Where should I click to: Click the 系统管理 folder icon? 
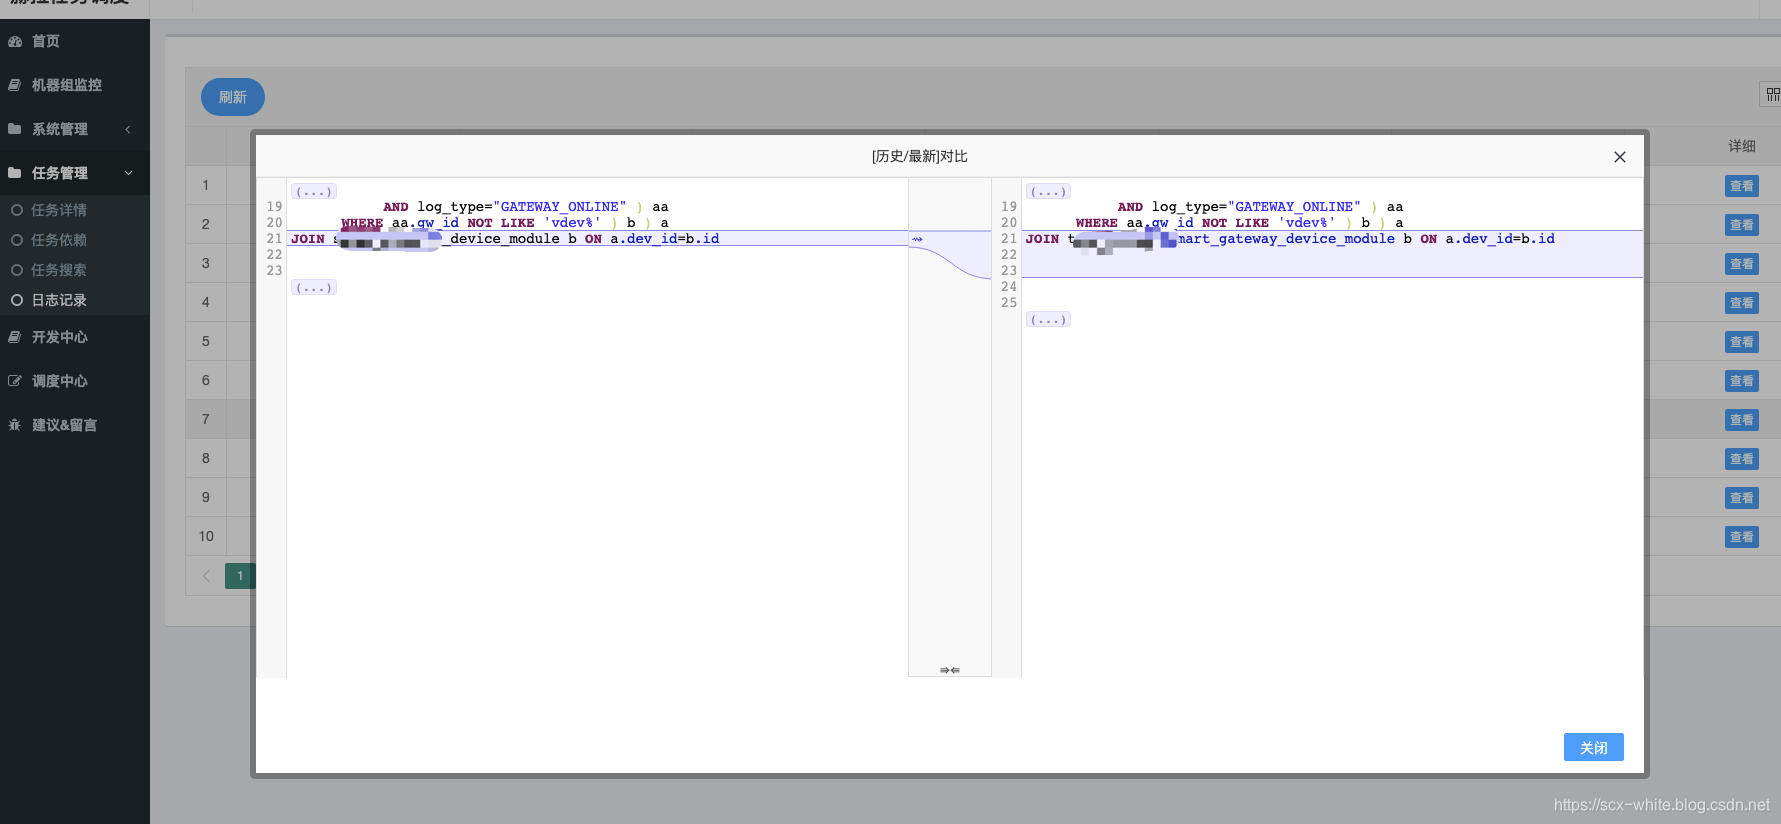[x=15, y=129]
